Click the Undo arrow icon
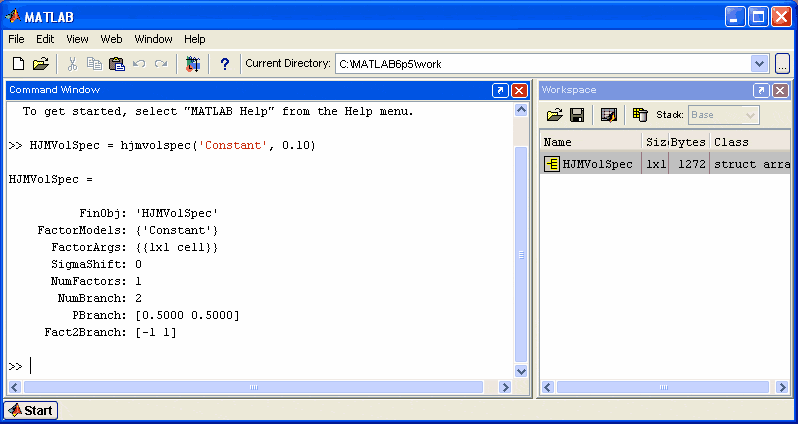 pos(138,64)
